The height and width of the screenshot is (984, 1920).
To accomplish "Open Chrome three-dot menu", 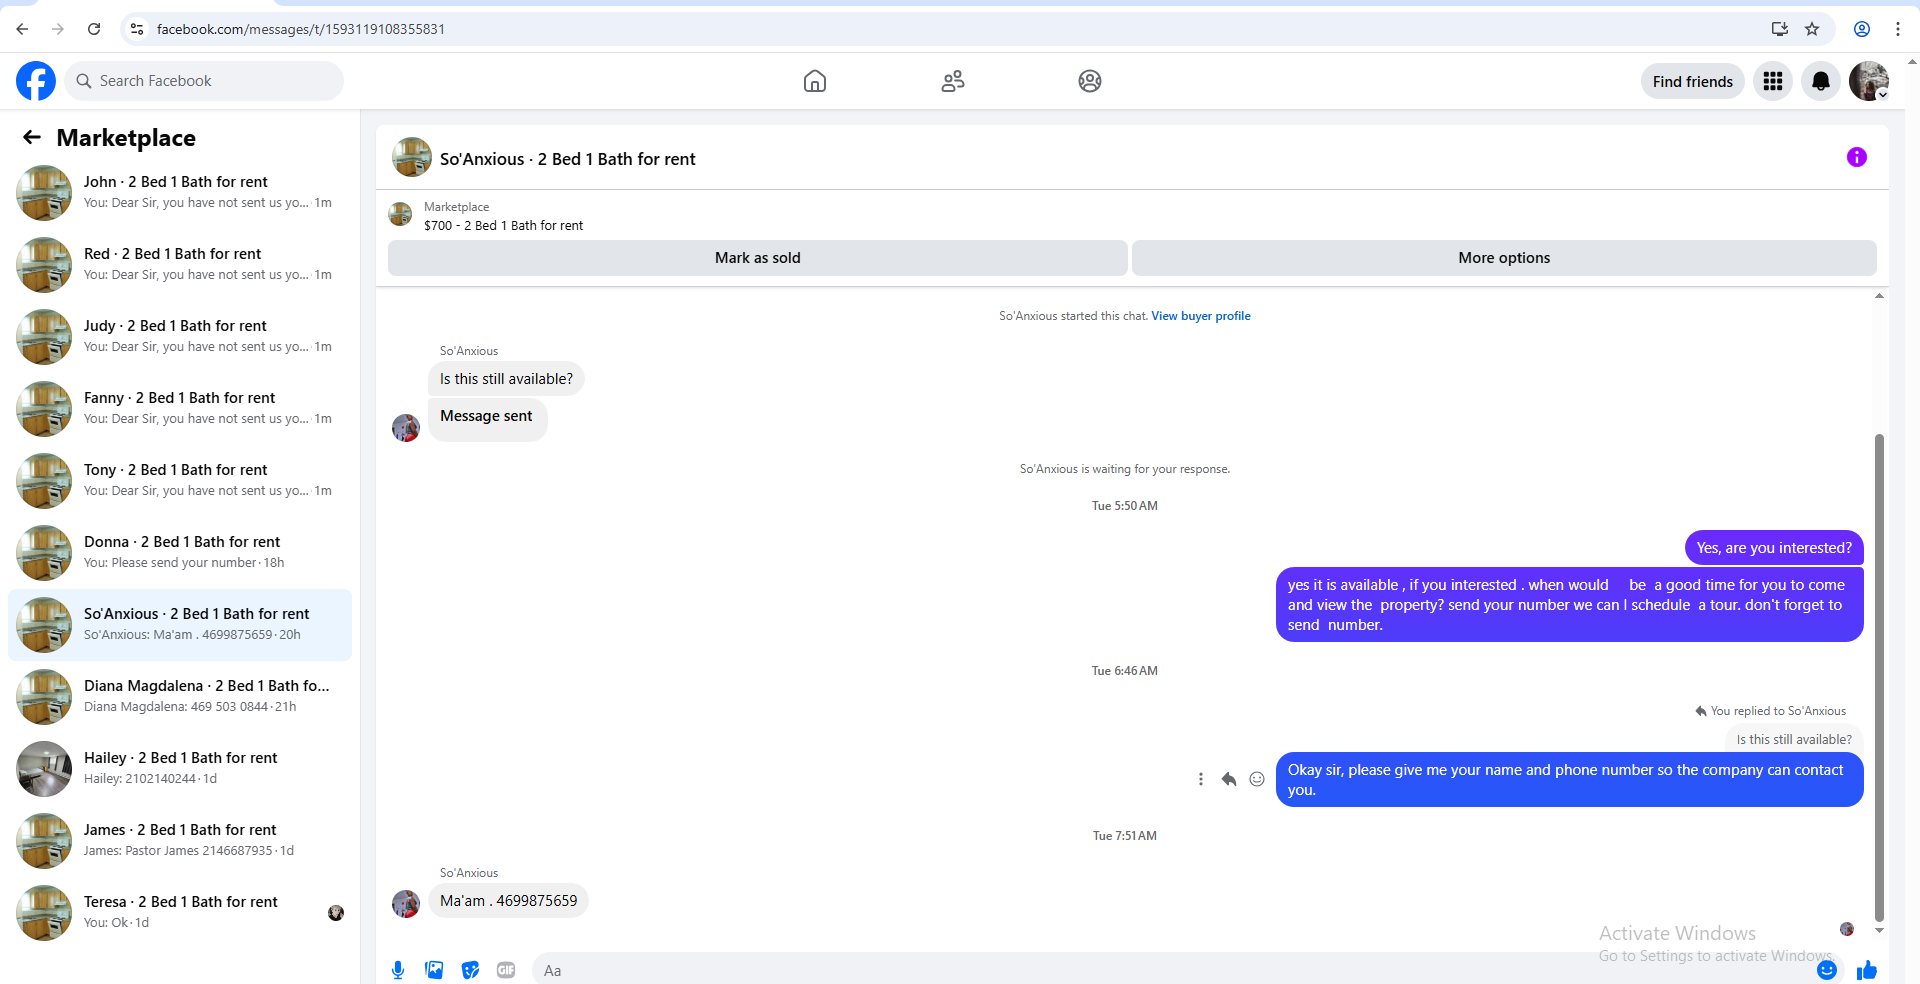I will pos(1898,29).
